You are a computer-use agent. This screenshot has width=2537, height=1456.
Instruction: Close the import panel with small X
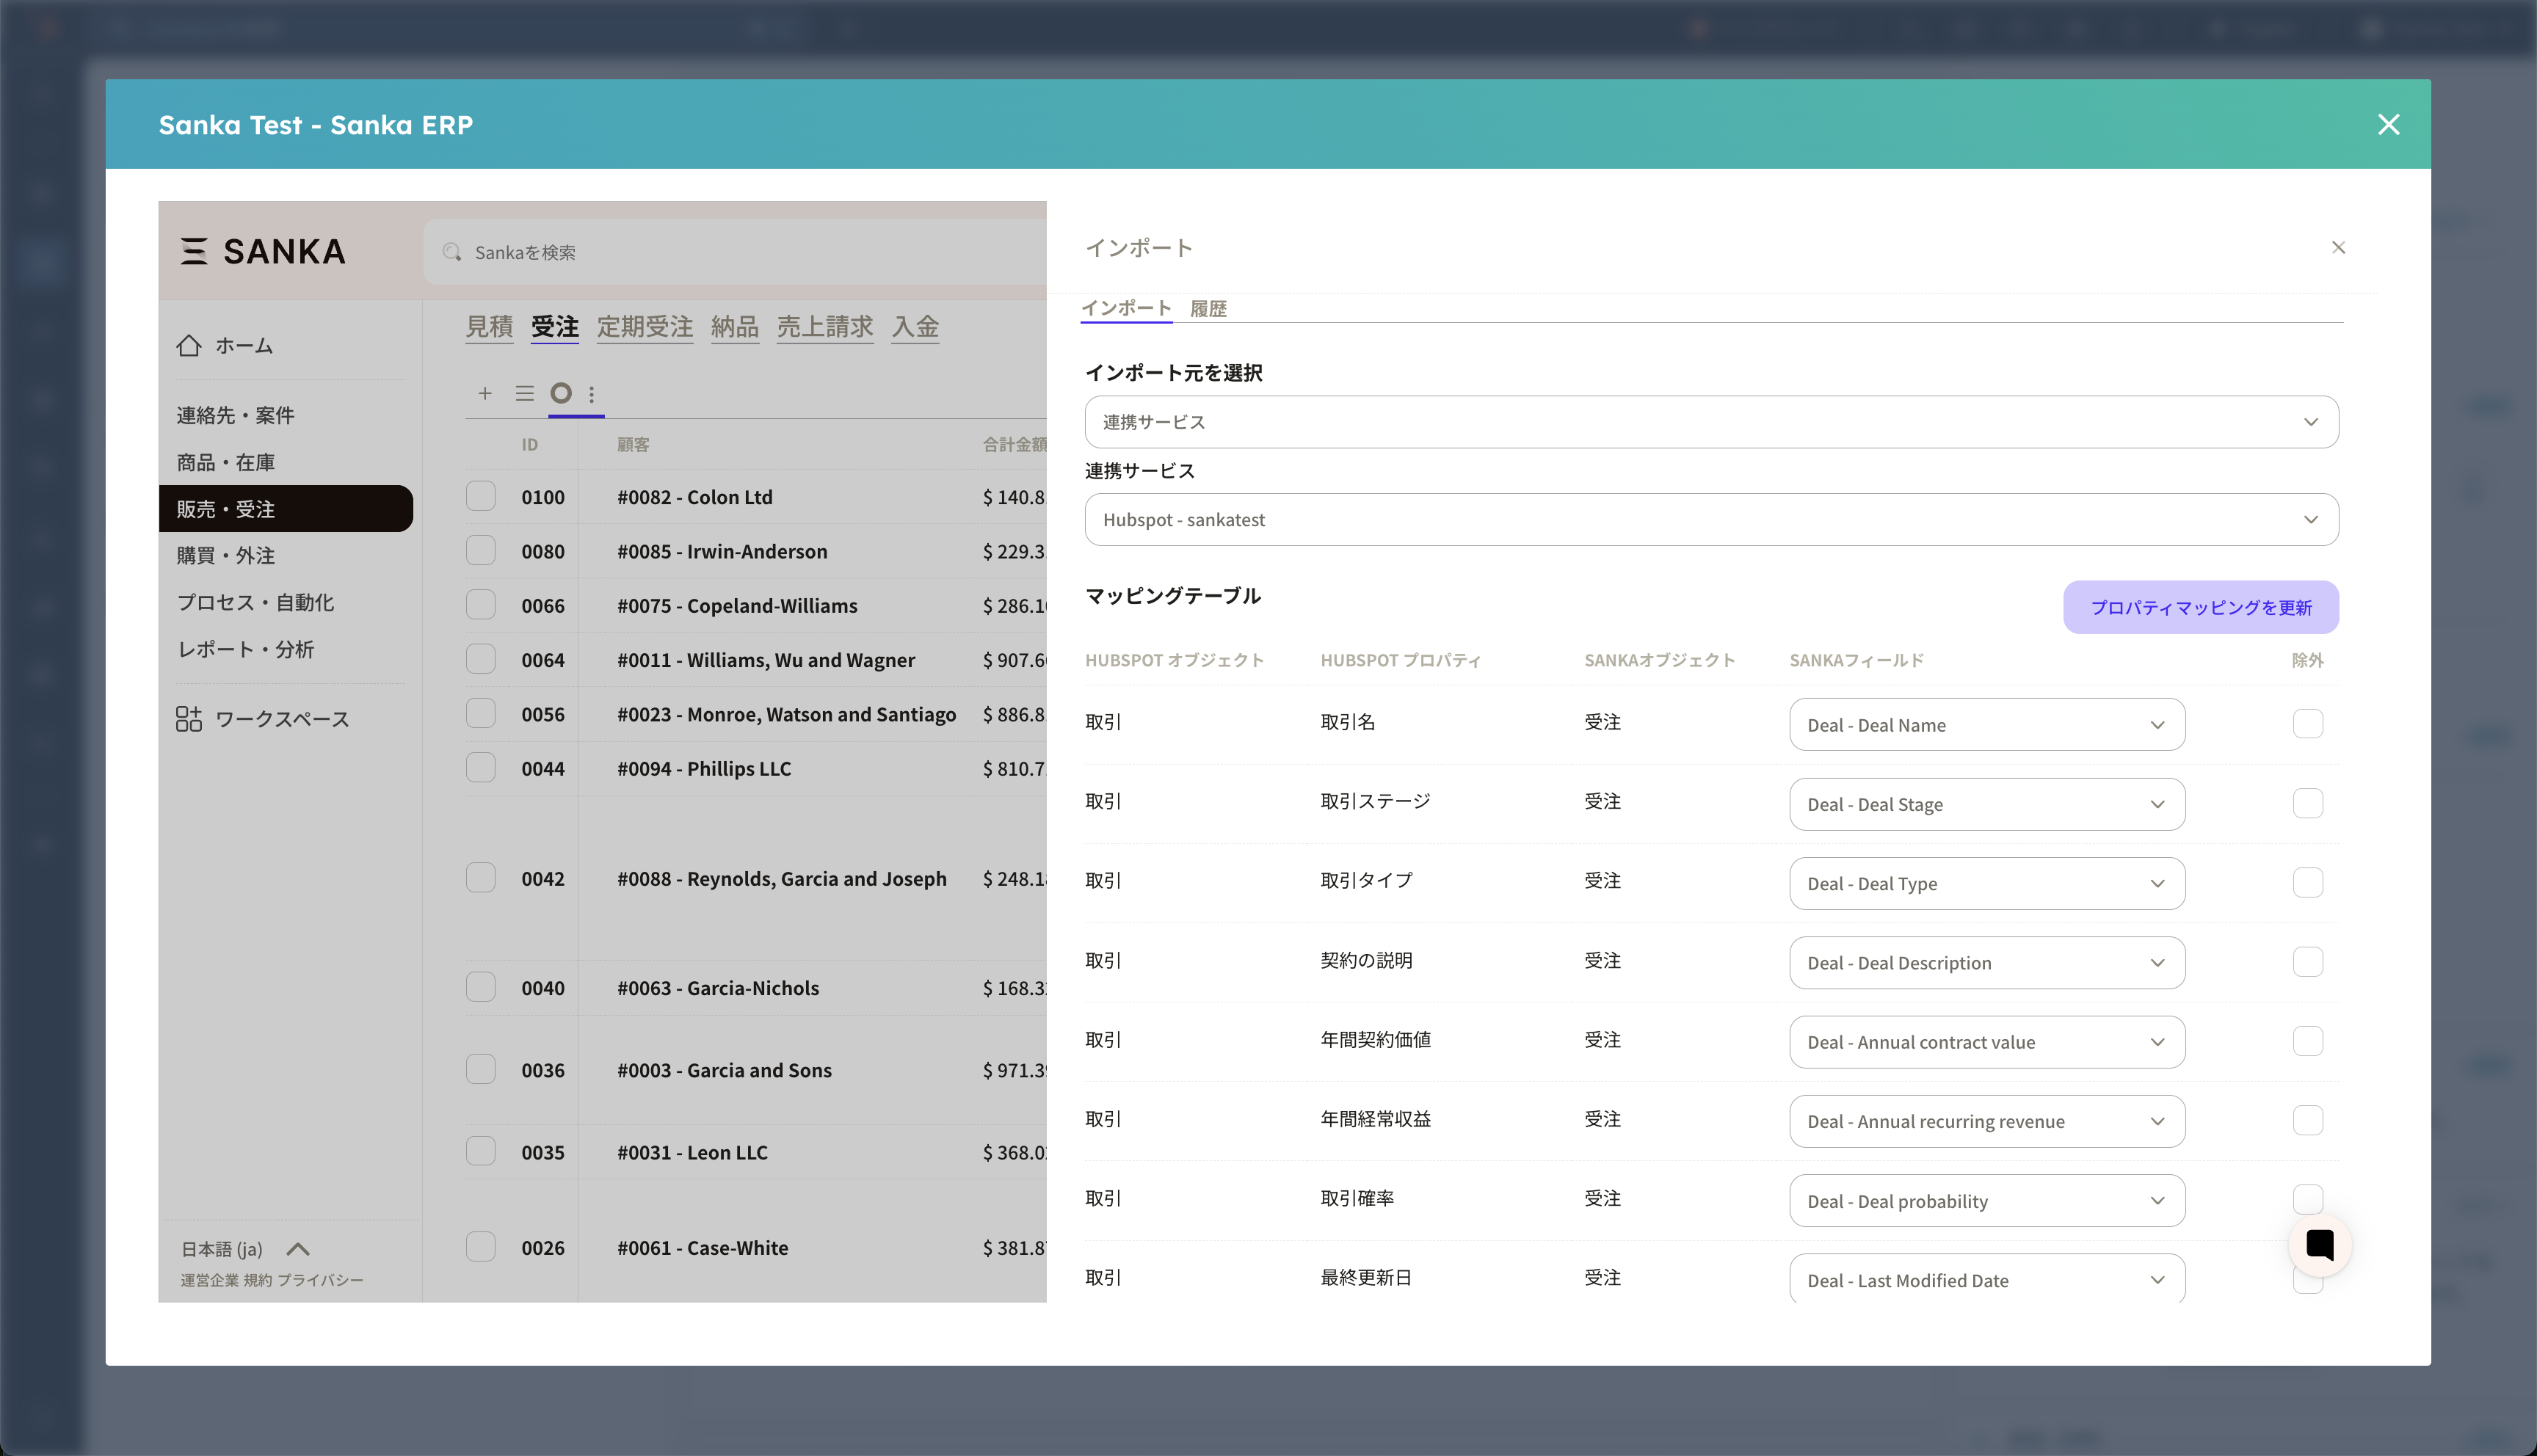(2338, 248)
